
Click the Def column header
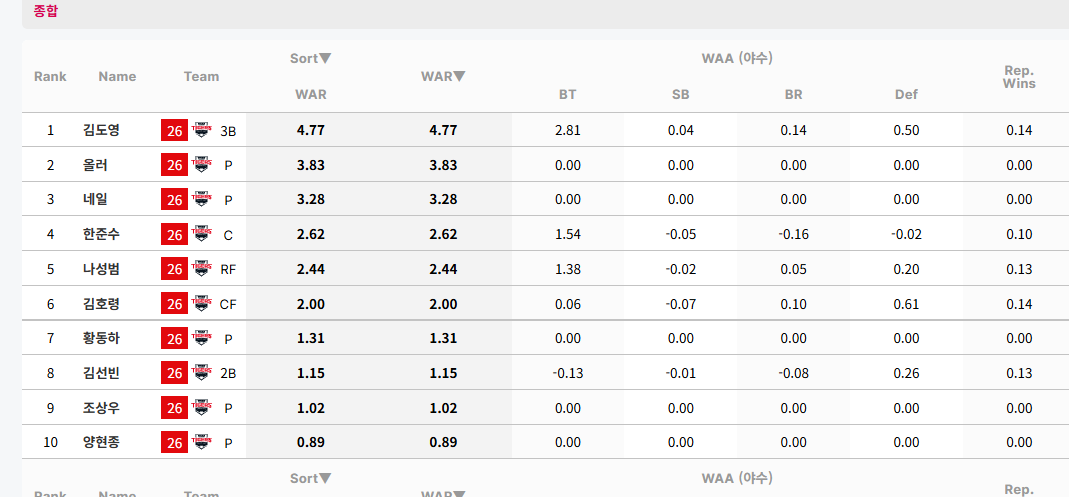[906, 95]
